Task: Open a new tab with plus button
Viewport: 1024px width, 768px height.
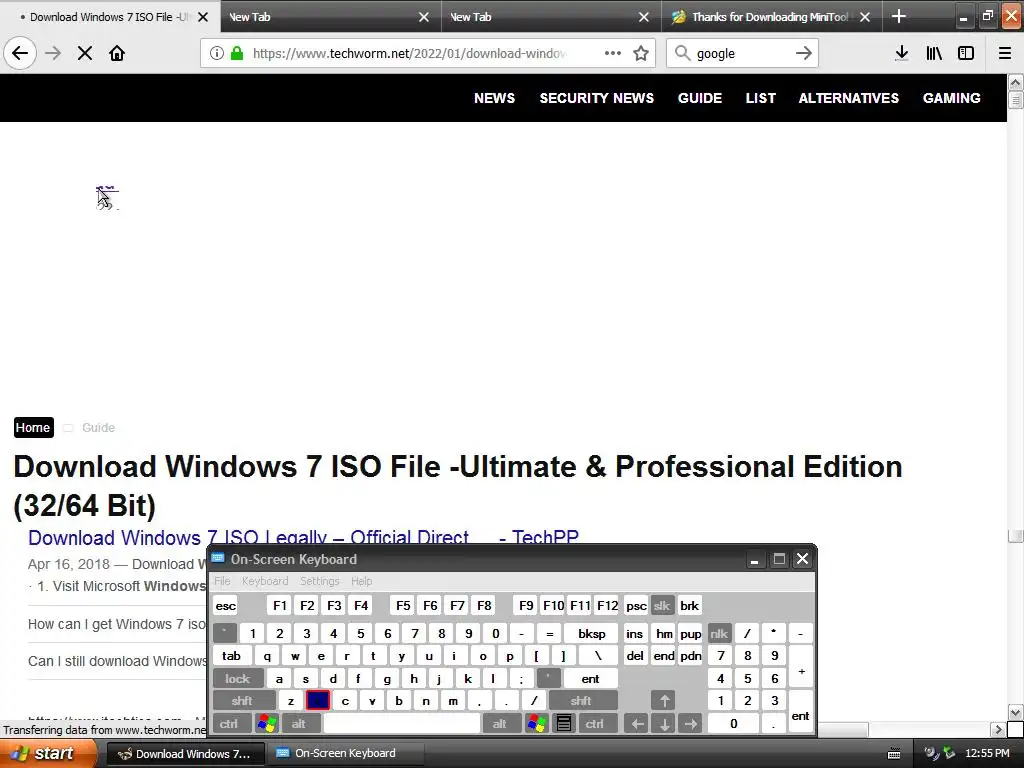Action: coord(899,16)
